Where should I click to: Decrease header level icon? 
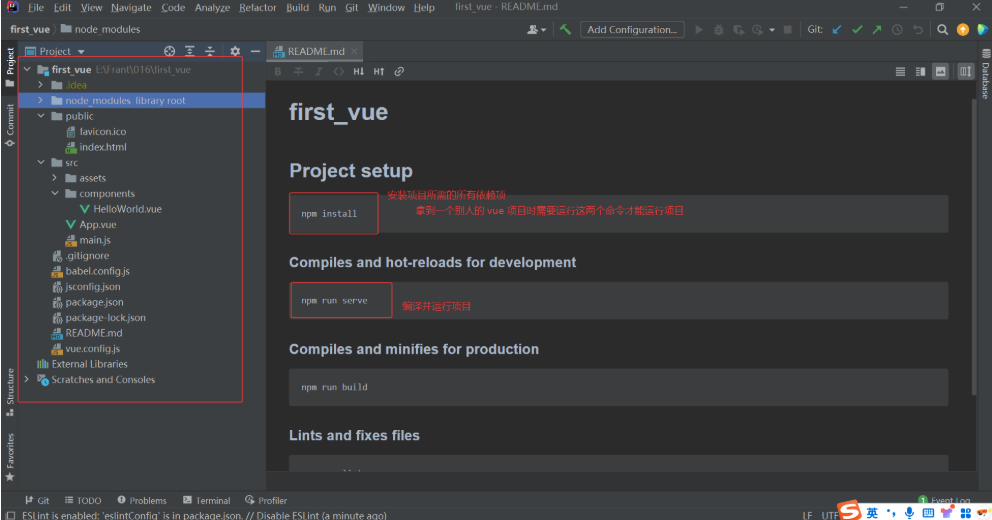tap(359, 71)
